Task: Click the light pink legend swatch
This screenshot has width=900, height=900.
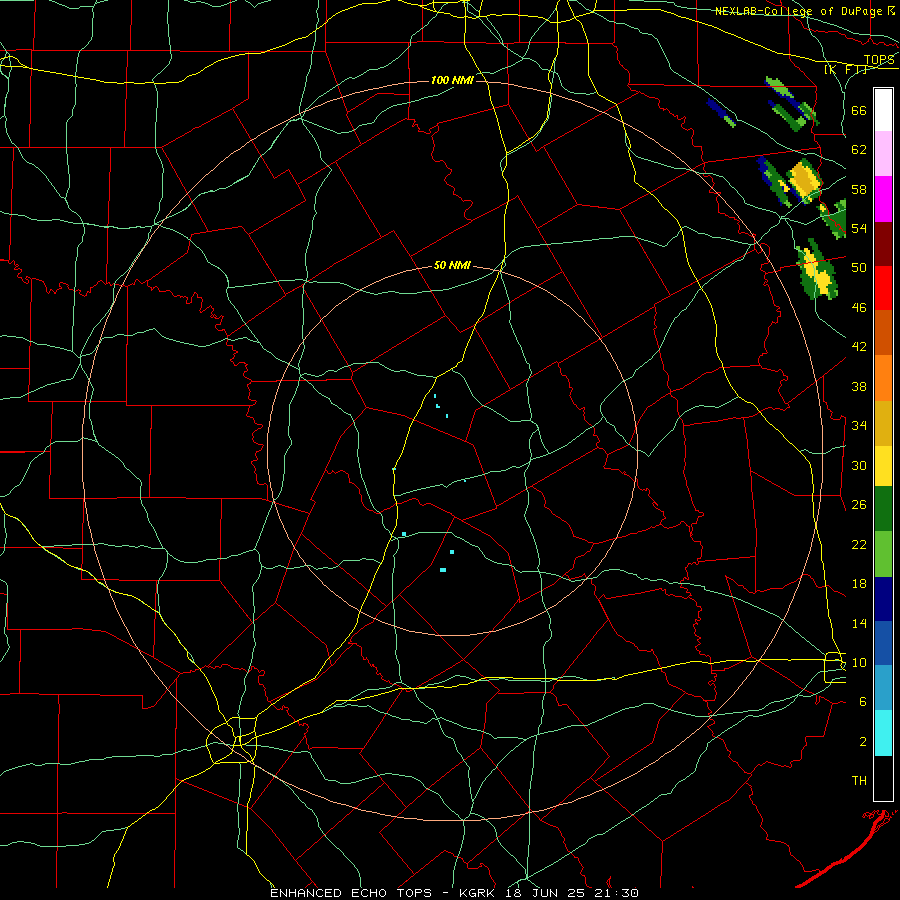Action: pos(883,154)
